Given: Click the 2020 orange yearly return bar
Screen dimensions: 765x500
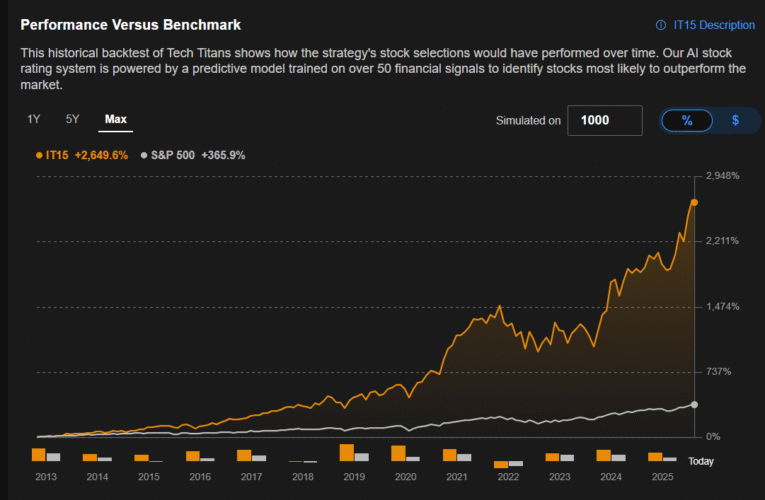Looking at the screenshot, I should coord(398,453).
